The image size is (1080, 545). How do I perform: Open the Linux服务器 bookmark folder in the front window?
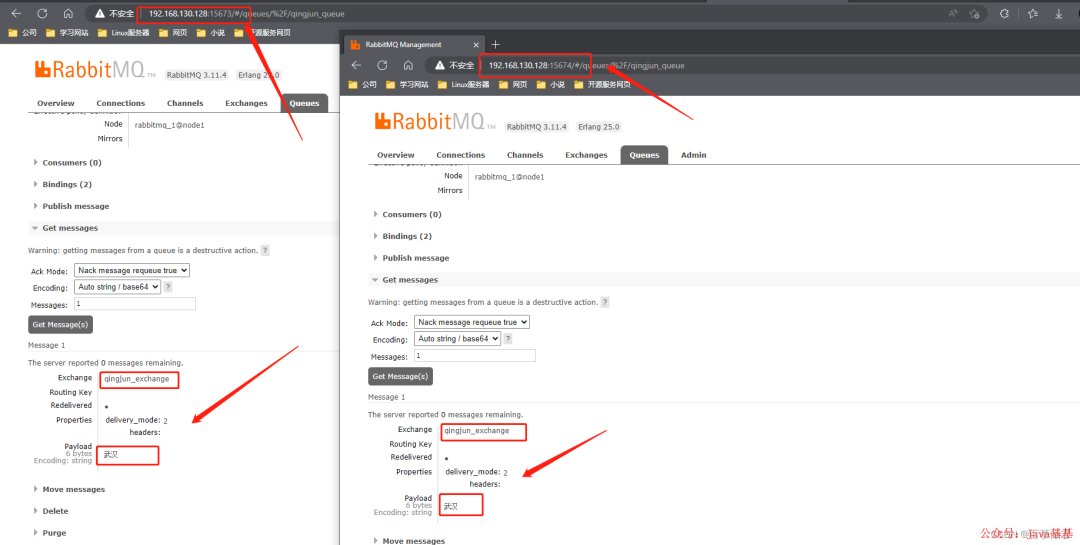pyautogui.click(x=464, y=85)
